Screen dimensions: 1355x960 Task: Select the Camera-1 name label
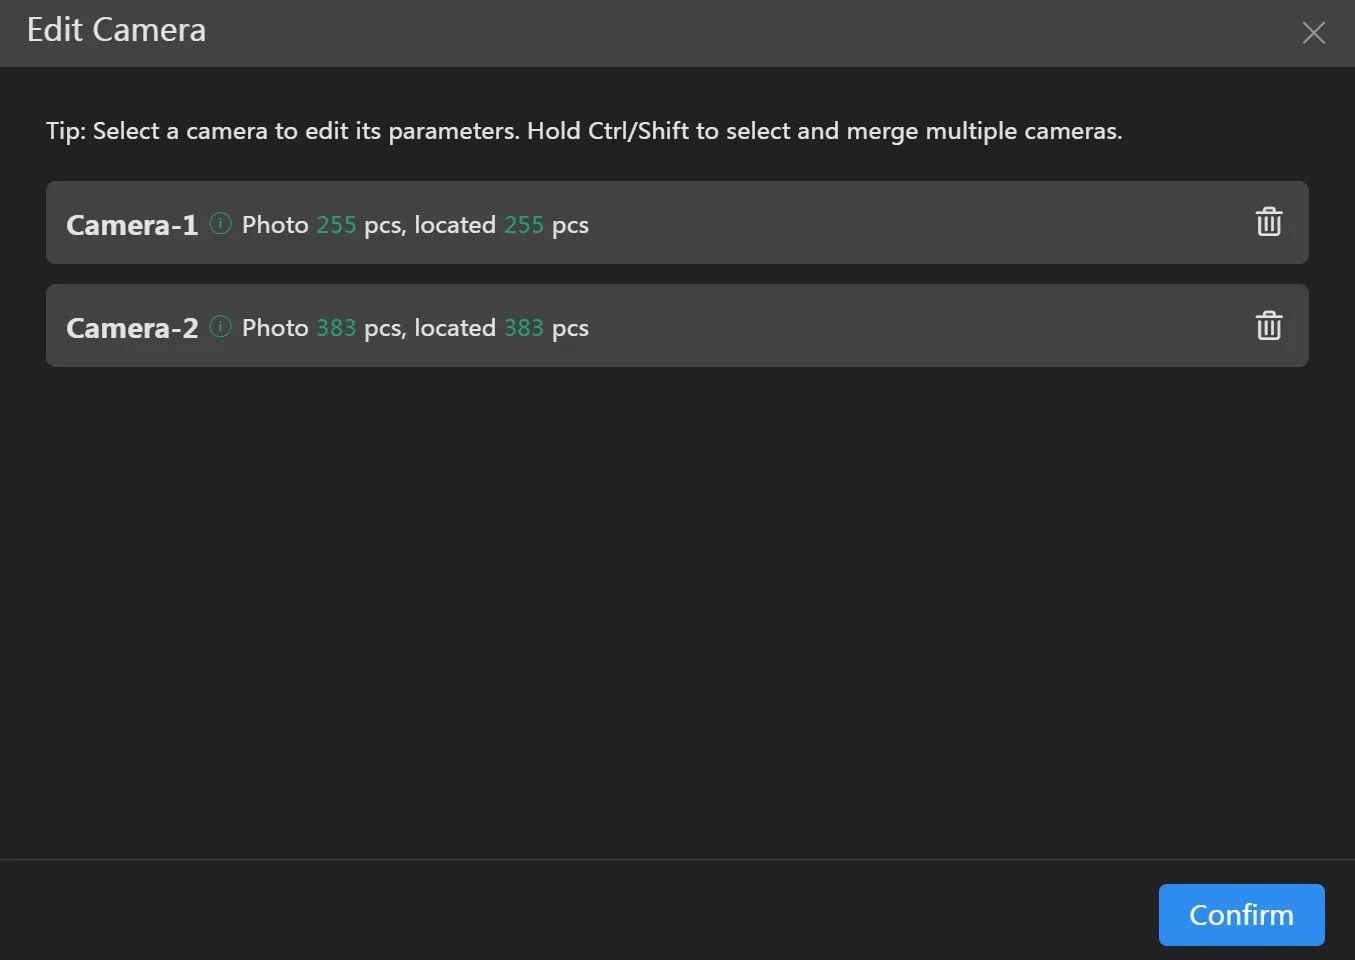pyautogui.click(x=132, y=225)
